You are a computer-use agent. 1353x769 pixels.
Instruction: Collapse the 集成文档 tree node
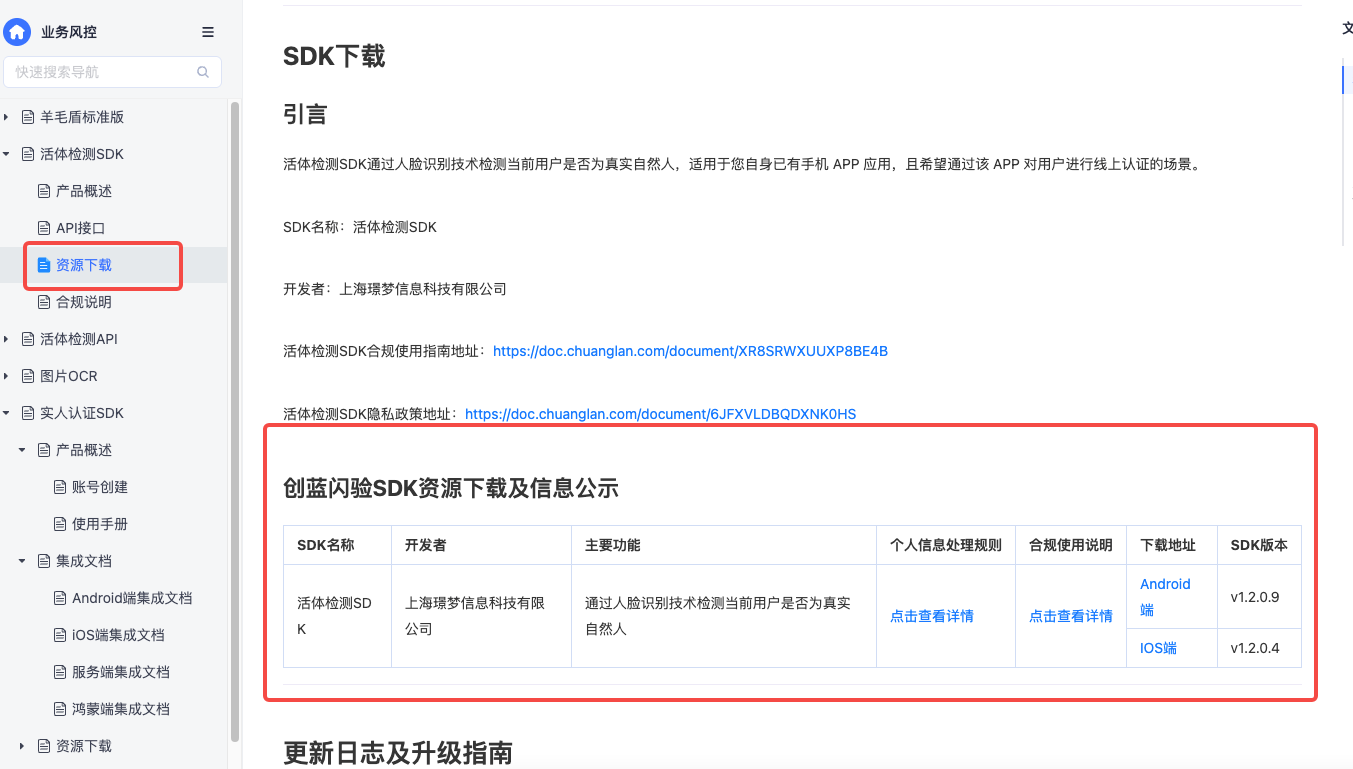click(x=22, y=561)
